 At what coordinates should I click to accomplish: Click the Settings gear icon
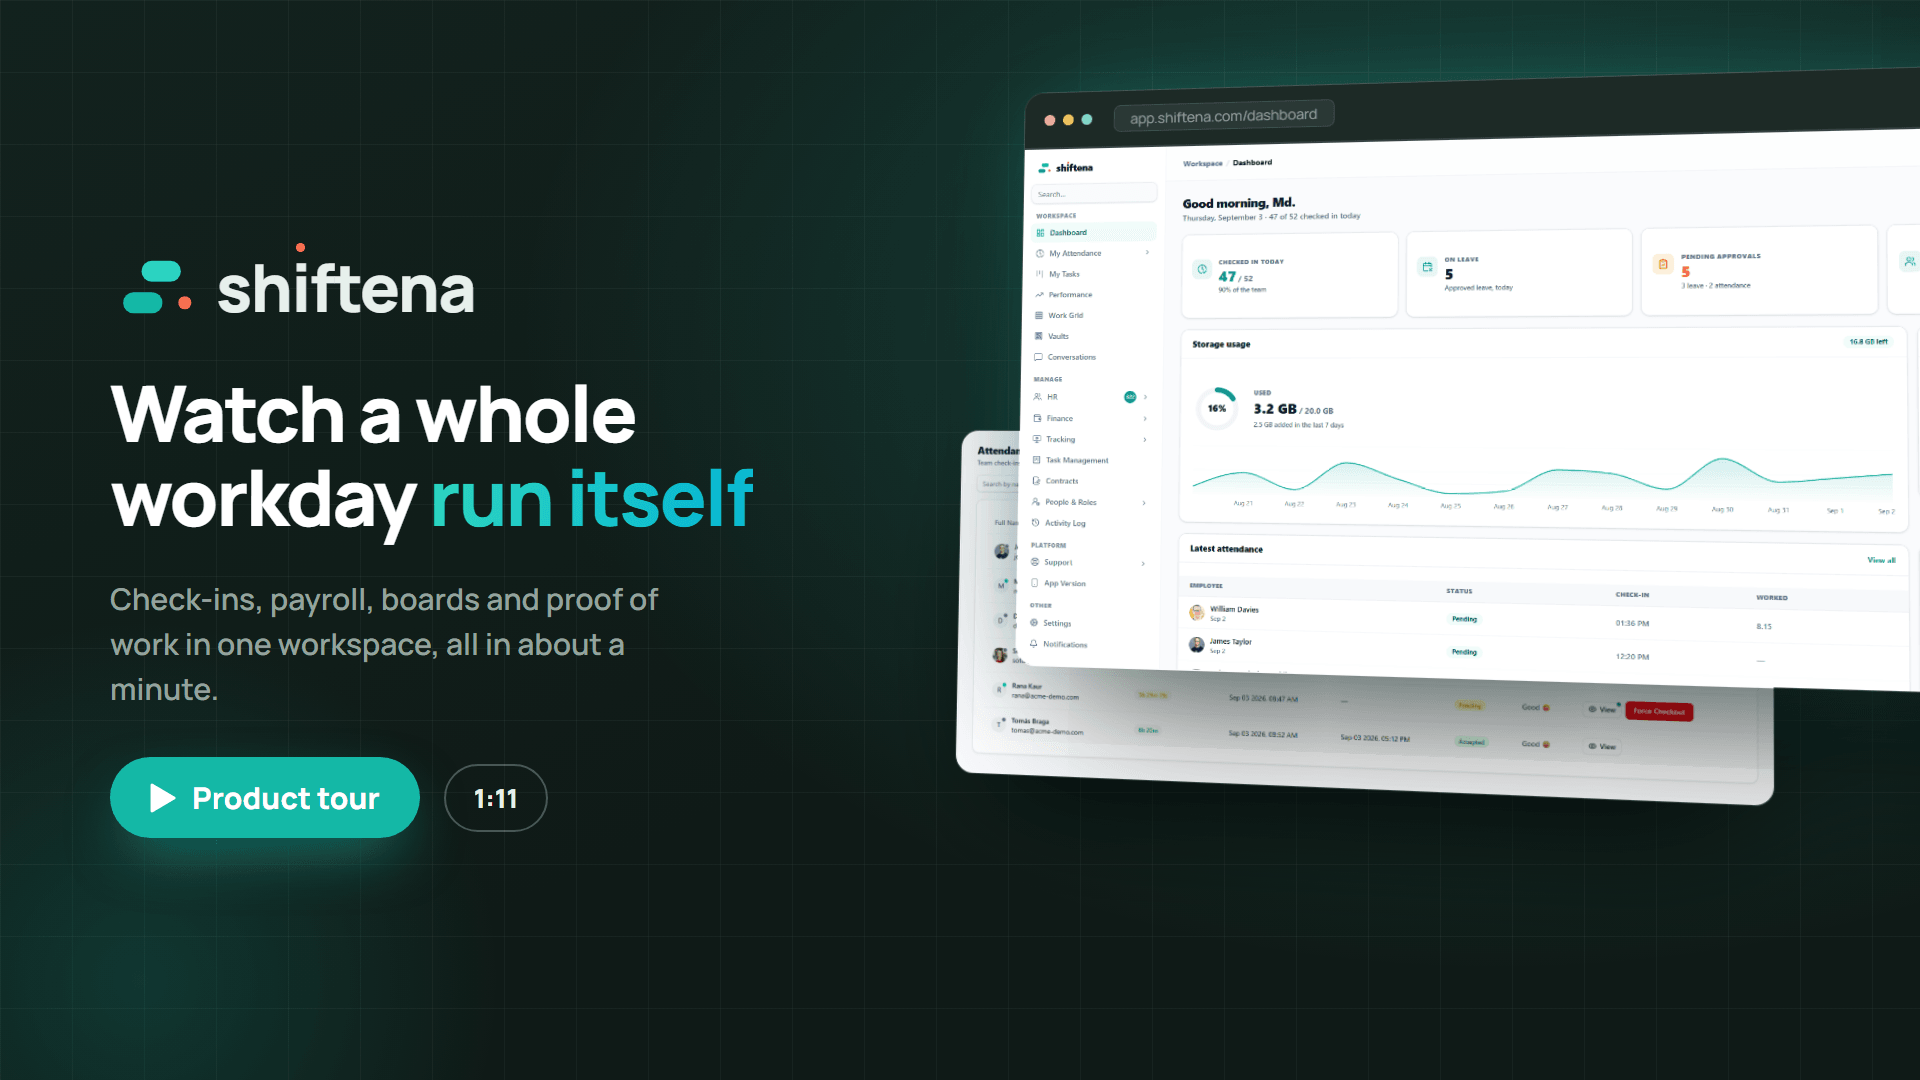tap(1034, 623)
